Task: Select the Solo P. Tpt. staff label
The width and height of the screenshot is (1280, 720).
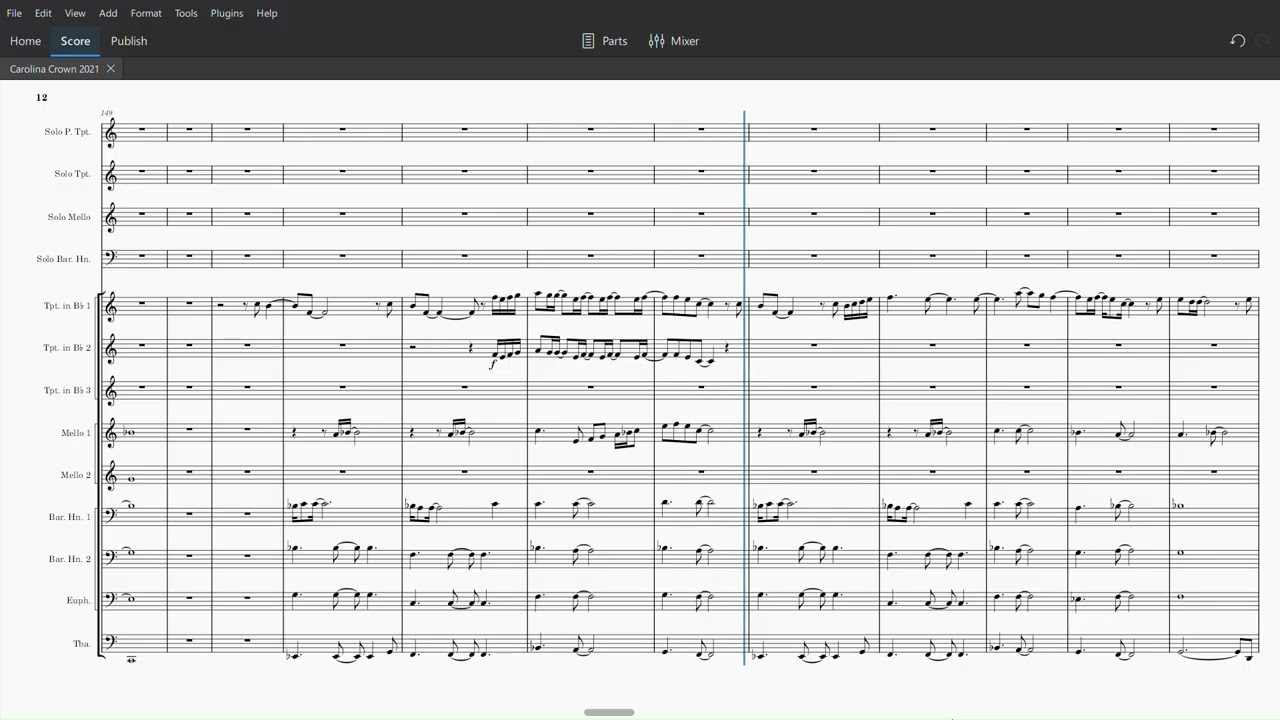Action: pyautogui.click(x=67, y=132)
